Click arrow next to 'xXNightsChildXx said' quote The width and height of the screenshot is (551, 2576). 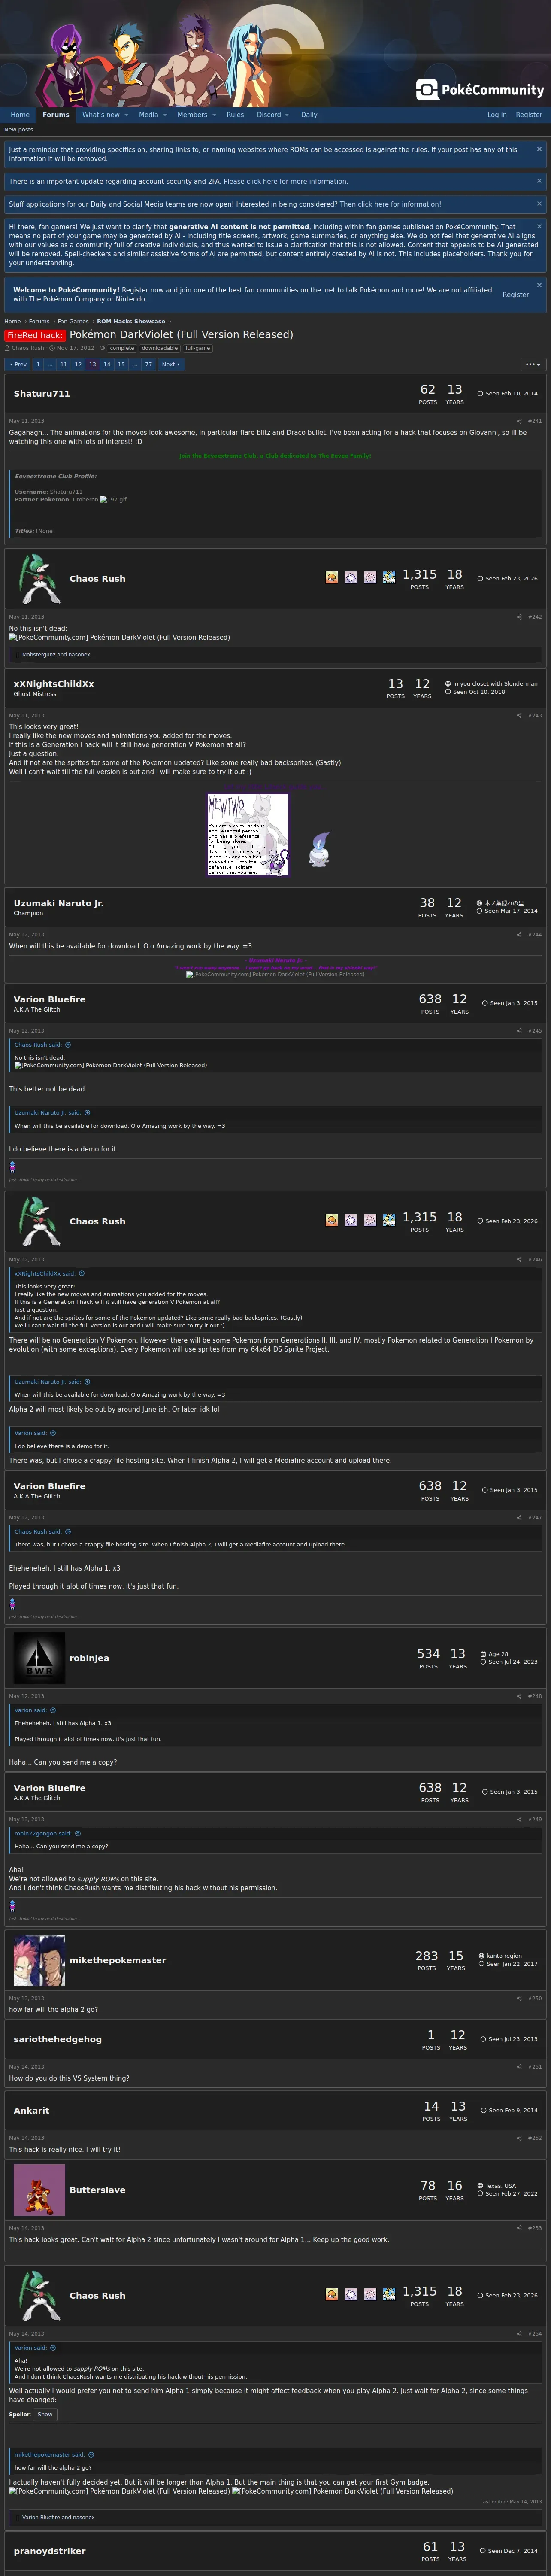click(x=82, y=1273)
